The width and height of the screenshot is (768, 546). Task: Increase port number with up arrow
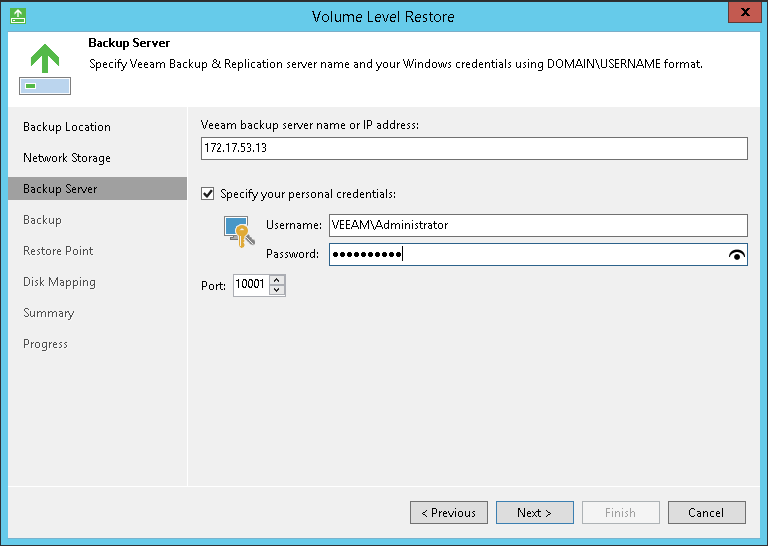(x=277, y=280)
